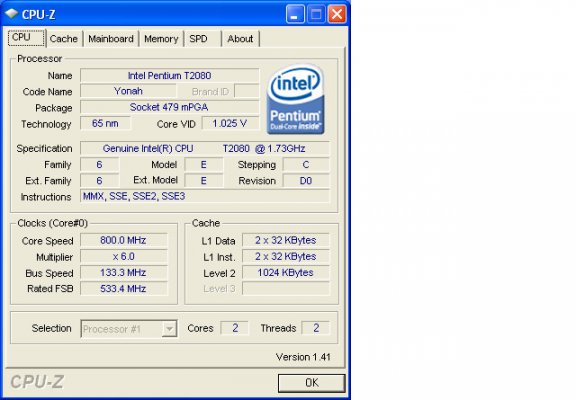The width and height of the screenshot is (576, 400).
Task: Click the Code Name value Yonah
Action: 128,91
